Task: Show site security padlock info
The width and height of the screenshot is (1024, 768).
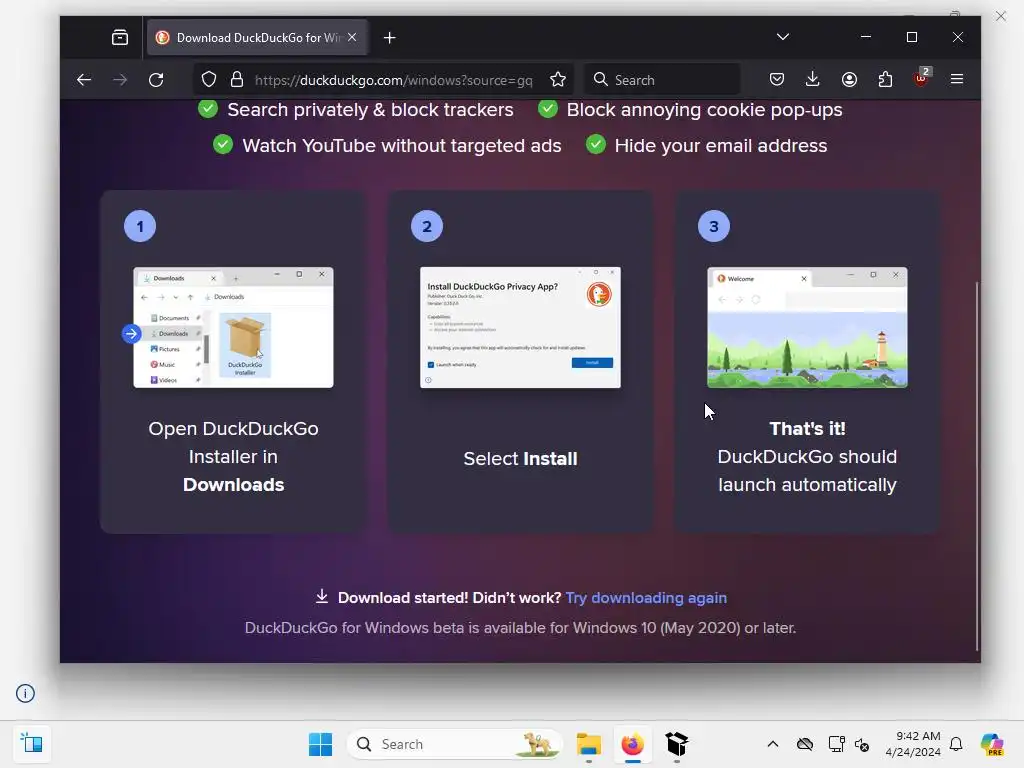Action: click(x=236, y=80)
